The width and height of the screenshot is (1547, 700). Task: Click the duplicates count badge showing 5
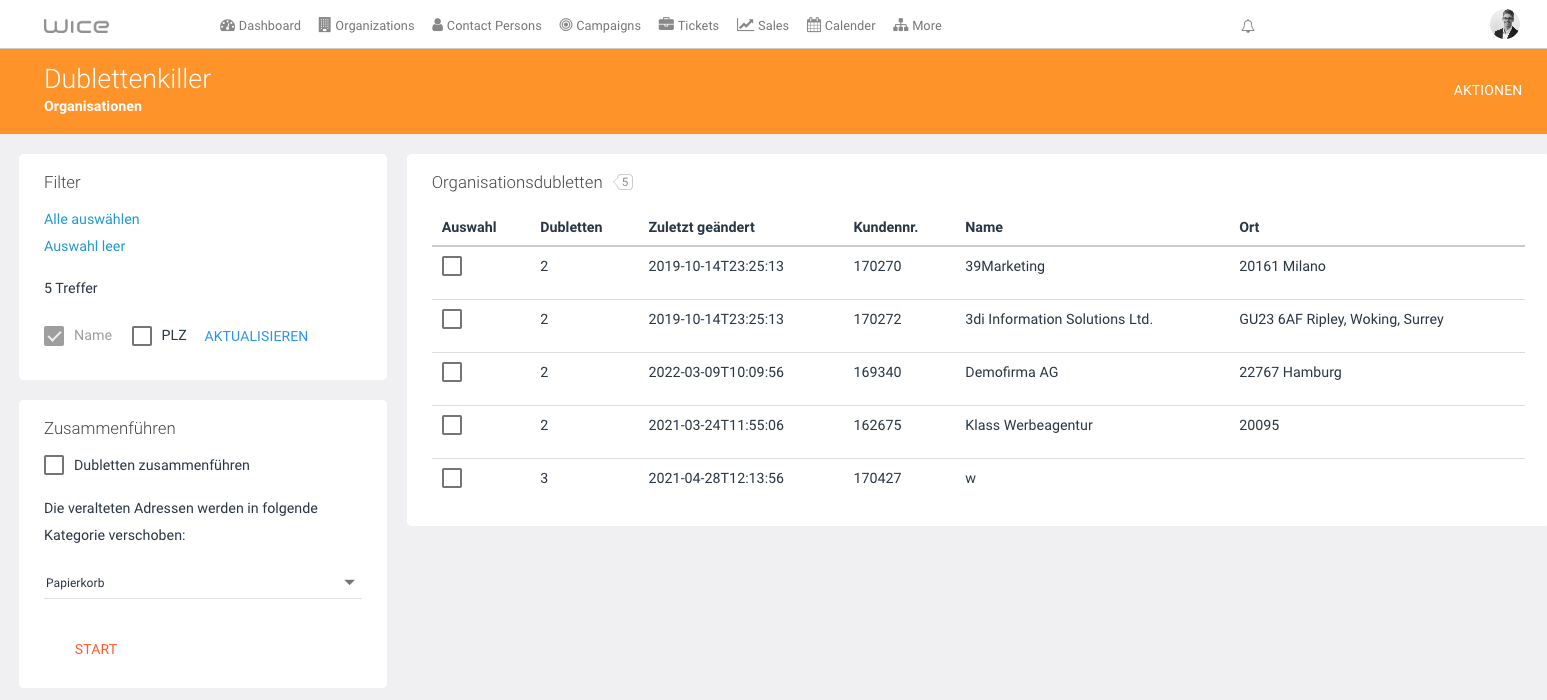point(624,182)
